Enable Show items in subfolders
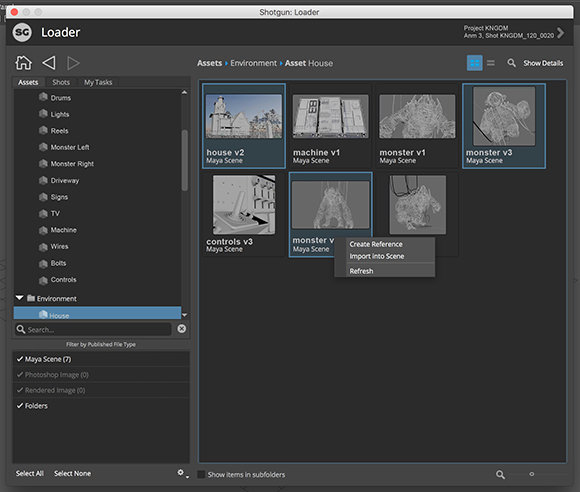 201,474
